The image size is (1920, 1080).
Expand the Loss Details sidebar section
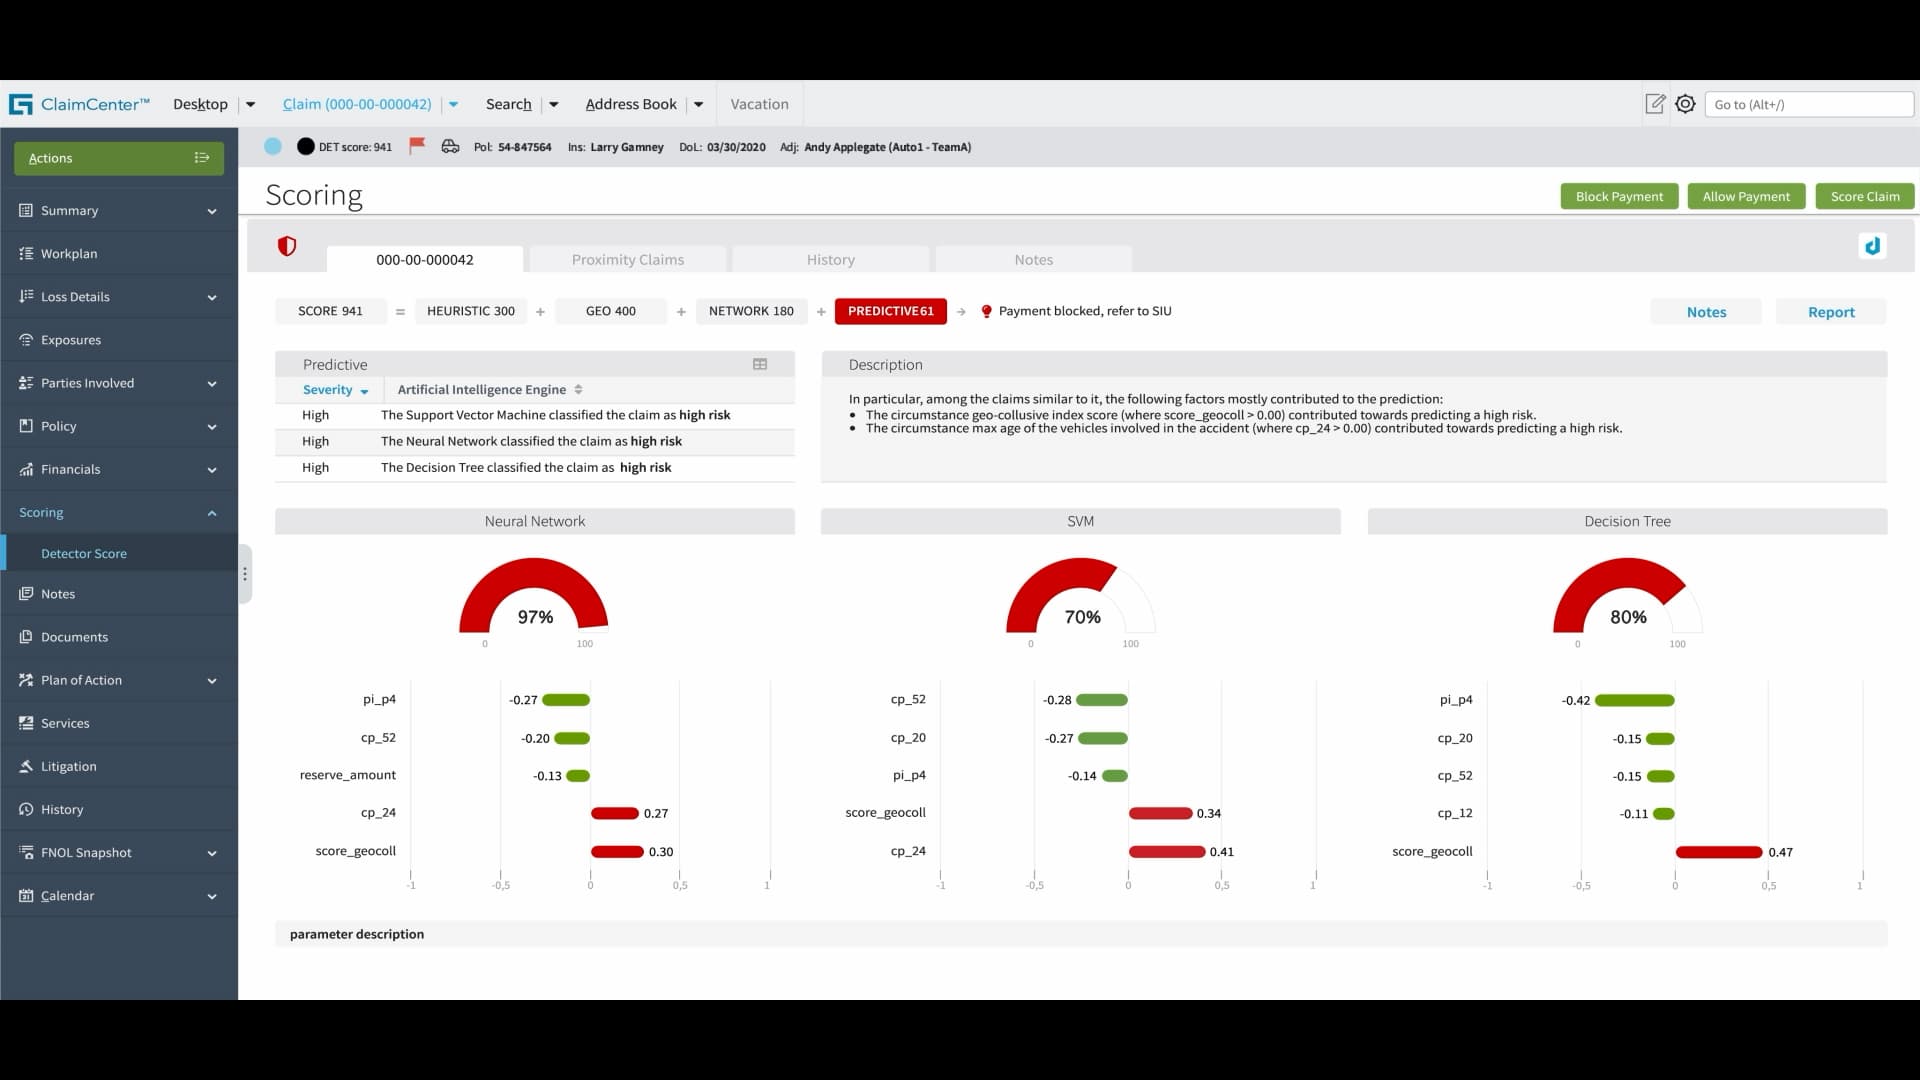click(x=212, y=297)
